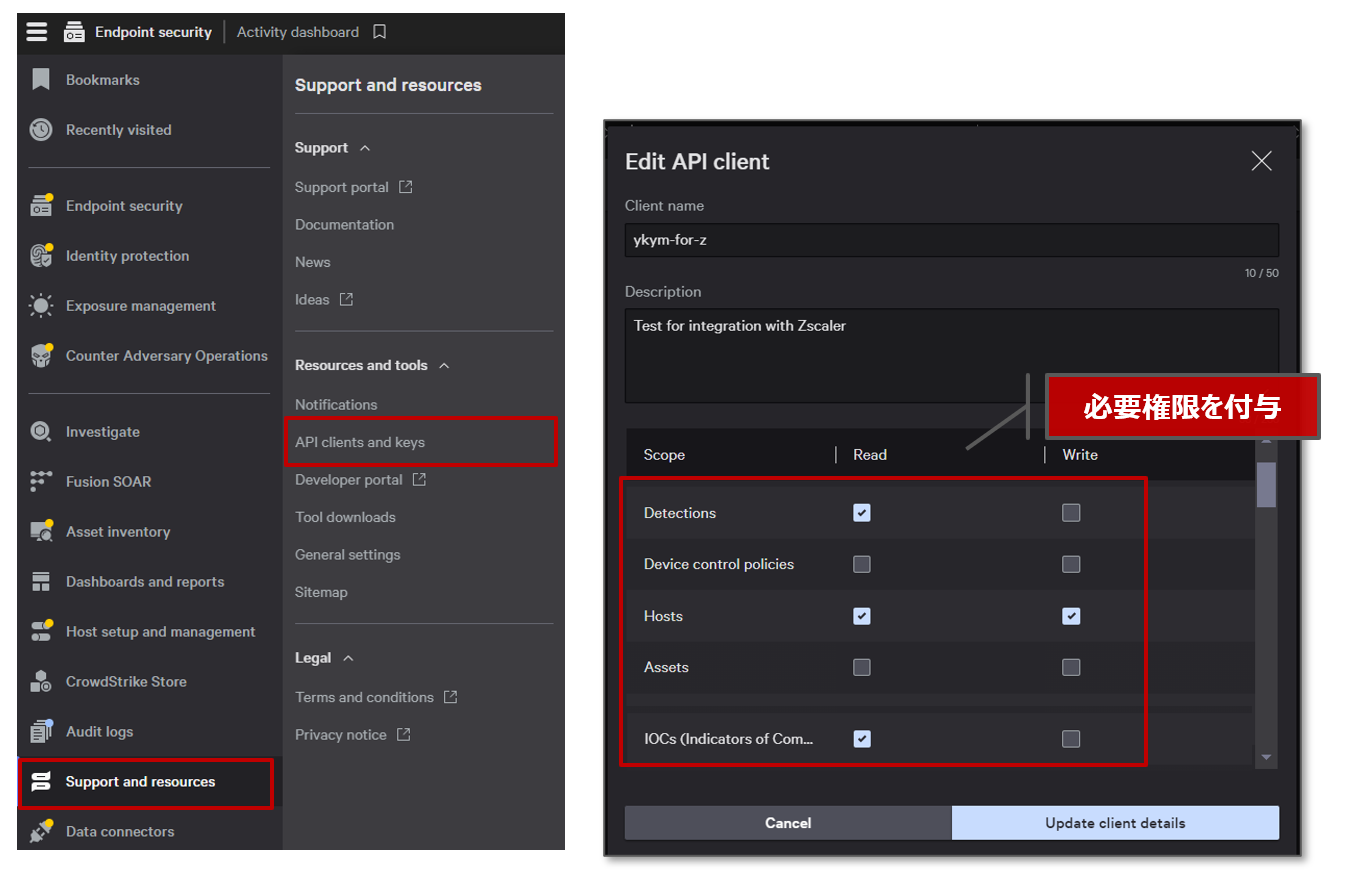The height and width of the screenshot is (870, 1347).
Task: Click the Endpoint security sidebar icon
Action: click(41, 205)
